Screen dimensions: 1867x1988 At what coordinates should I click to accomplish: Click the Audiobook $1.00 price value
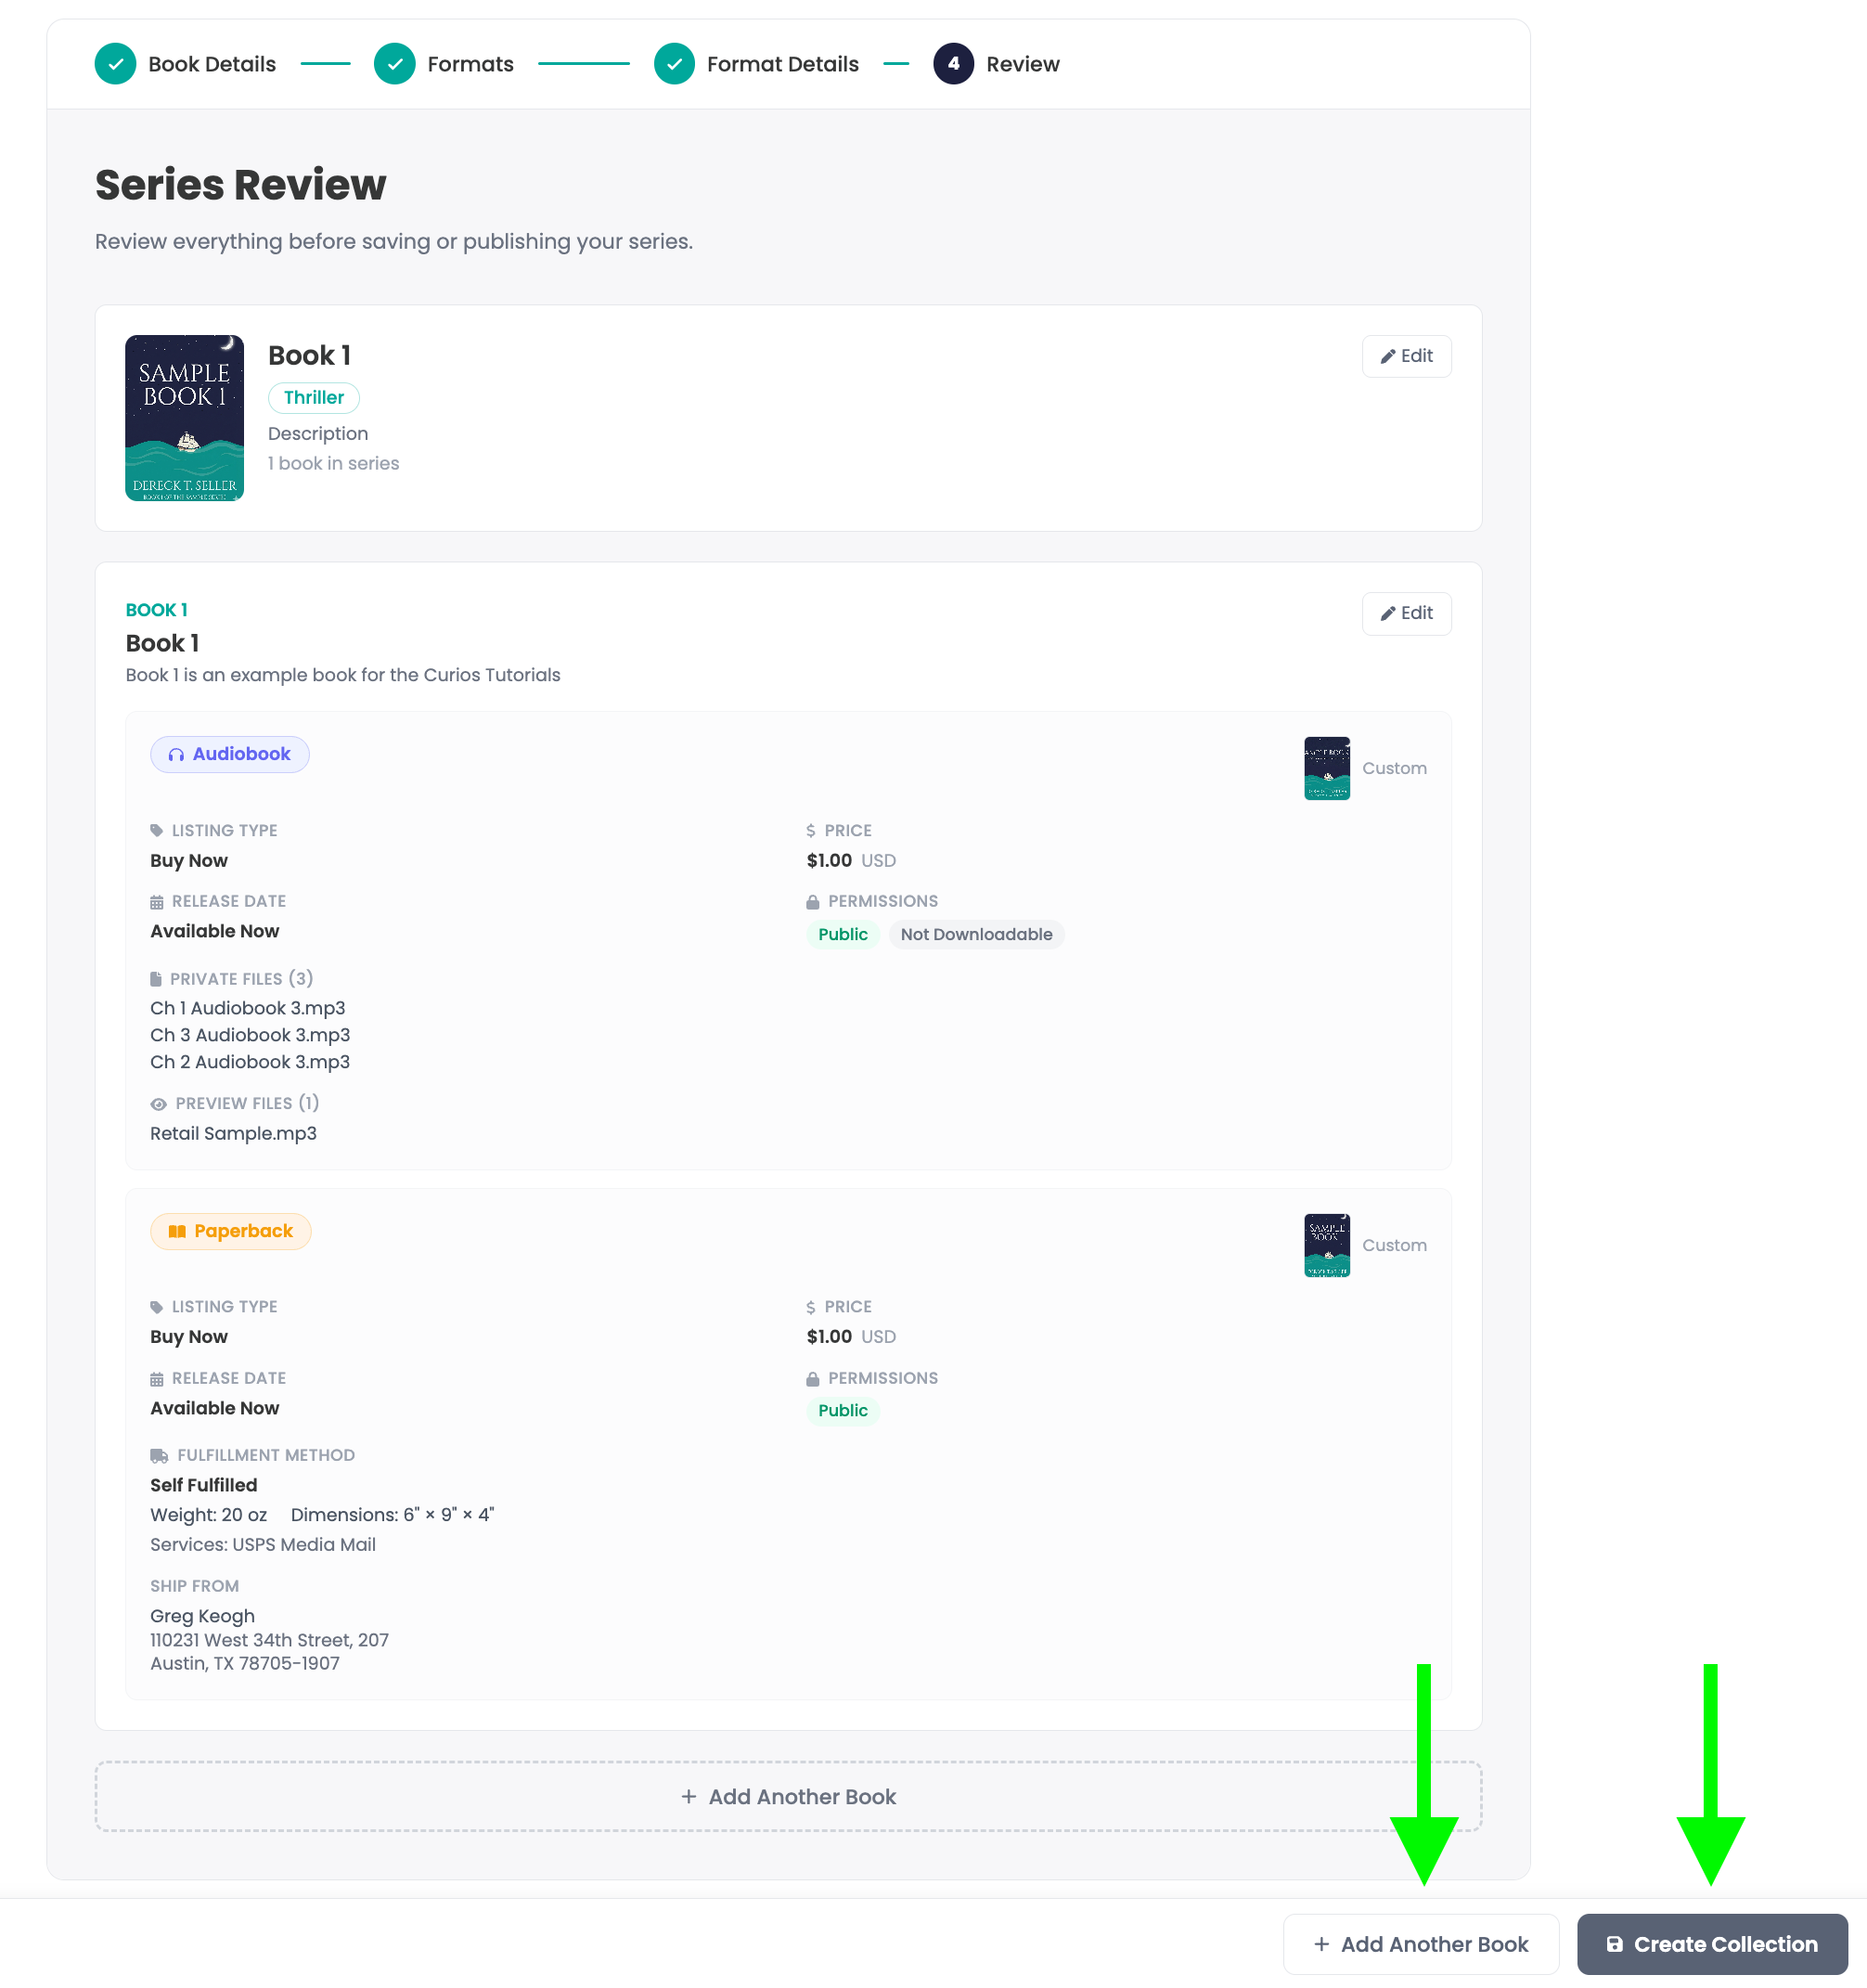(829, 860)
